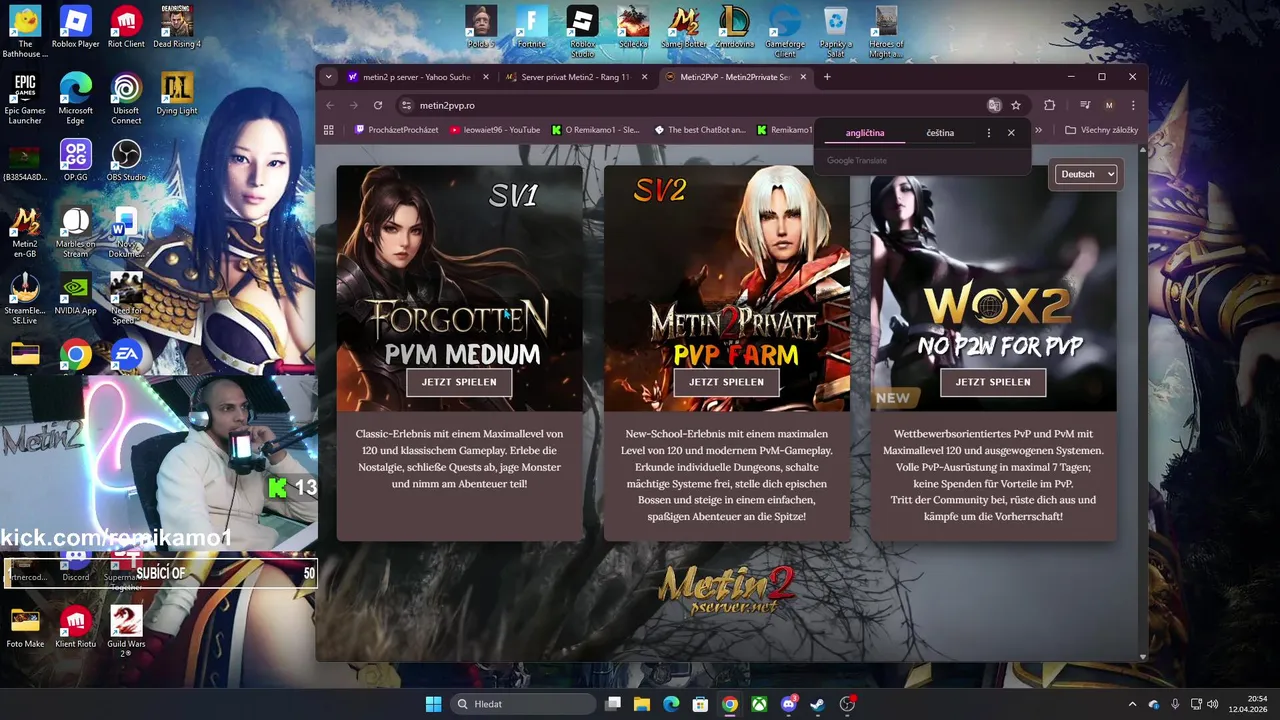Click the Google Translate icon in address bar
1280x720 pixels.
coord(994,105)
